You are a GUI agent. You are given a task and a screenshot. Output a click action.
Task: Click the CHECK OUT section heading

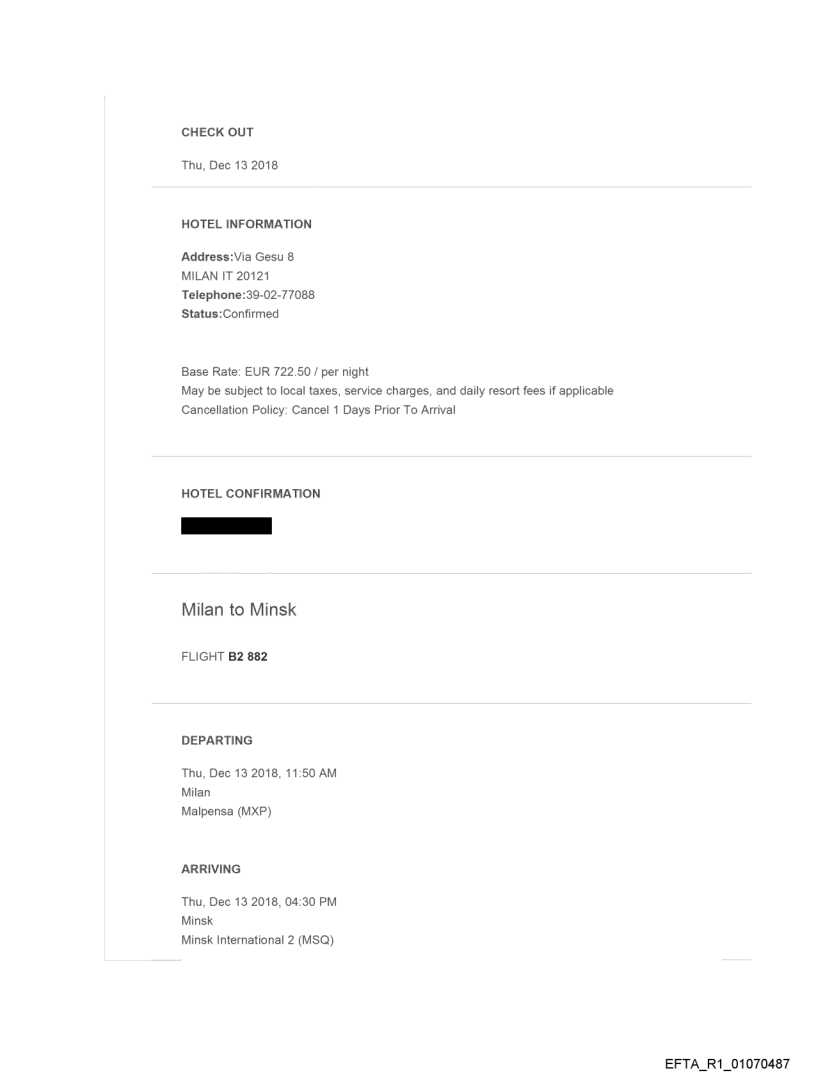coord(217,132)
